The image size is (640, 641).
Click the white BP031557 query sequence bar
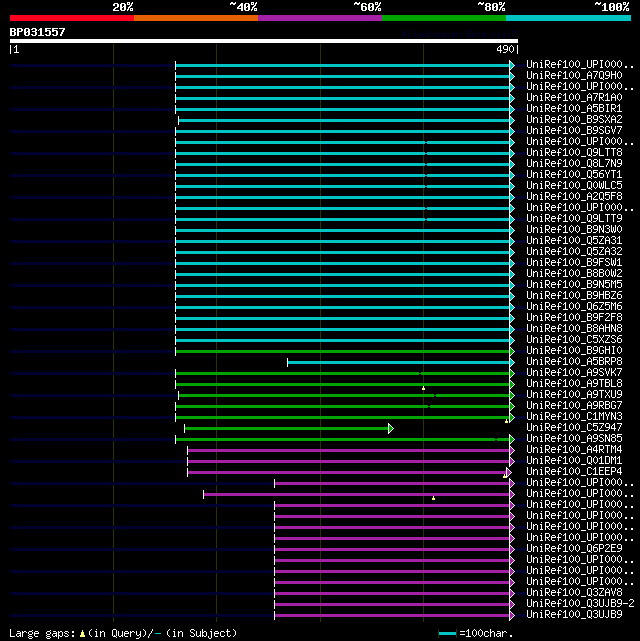click(264, 41)
